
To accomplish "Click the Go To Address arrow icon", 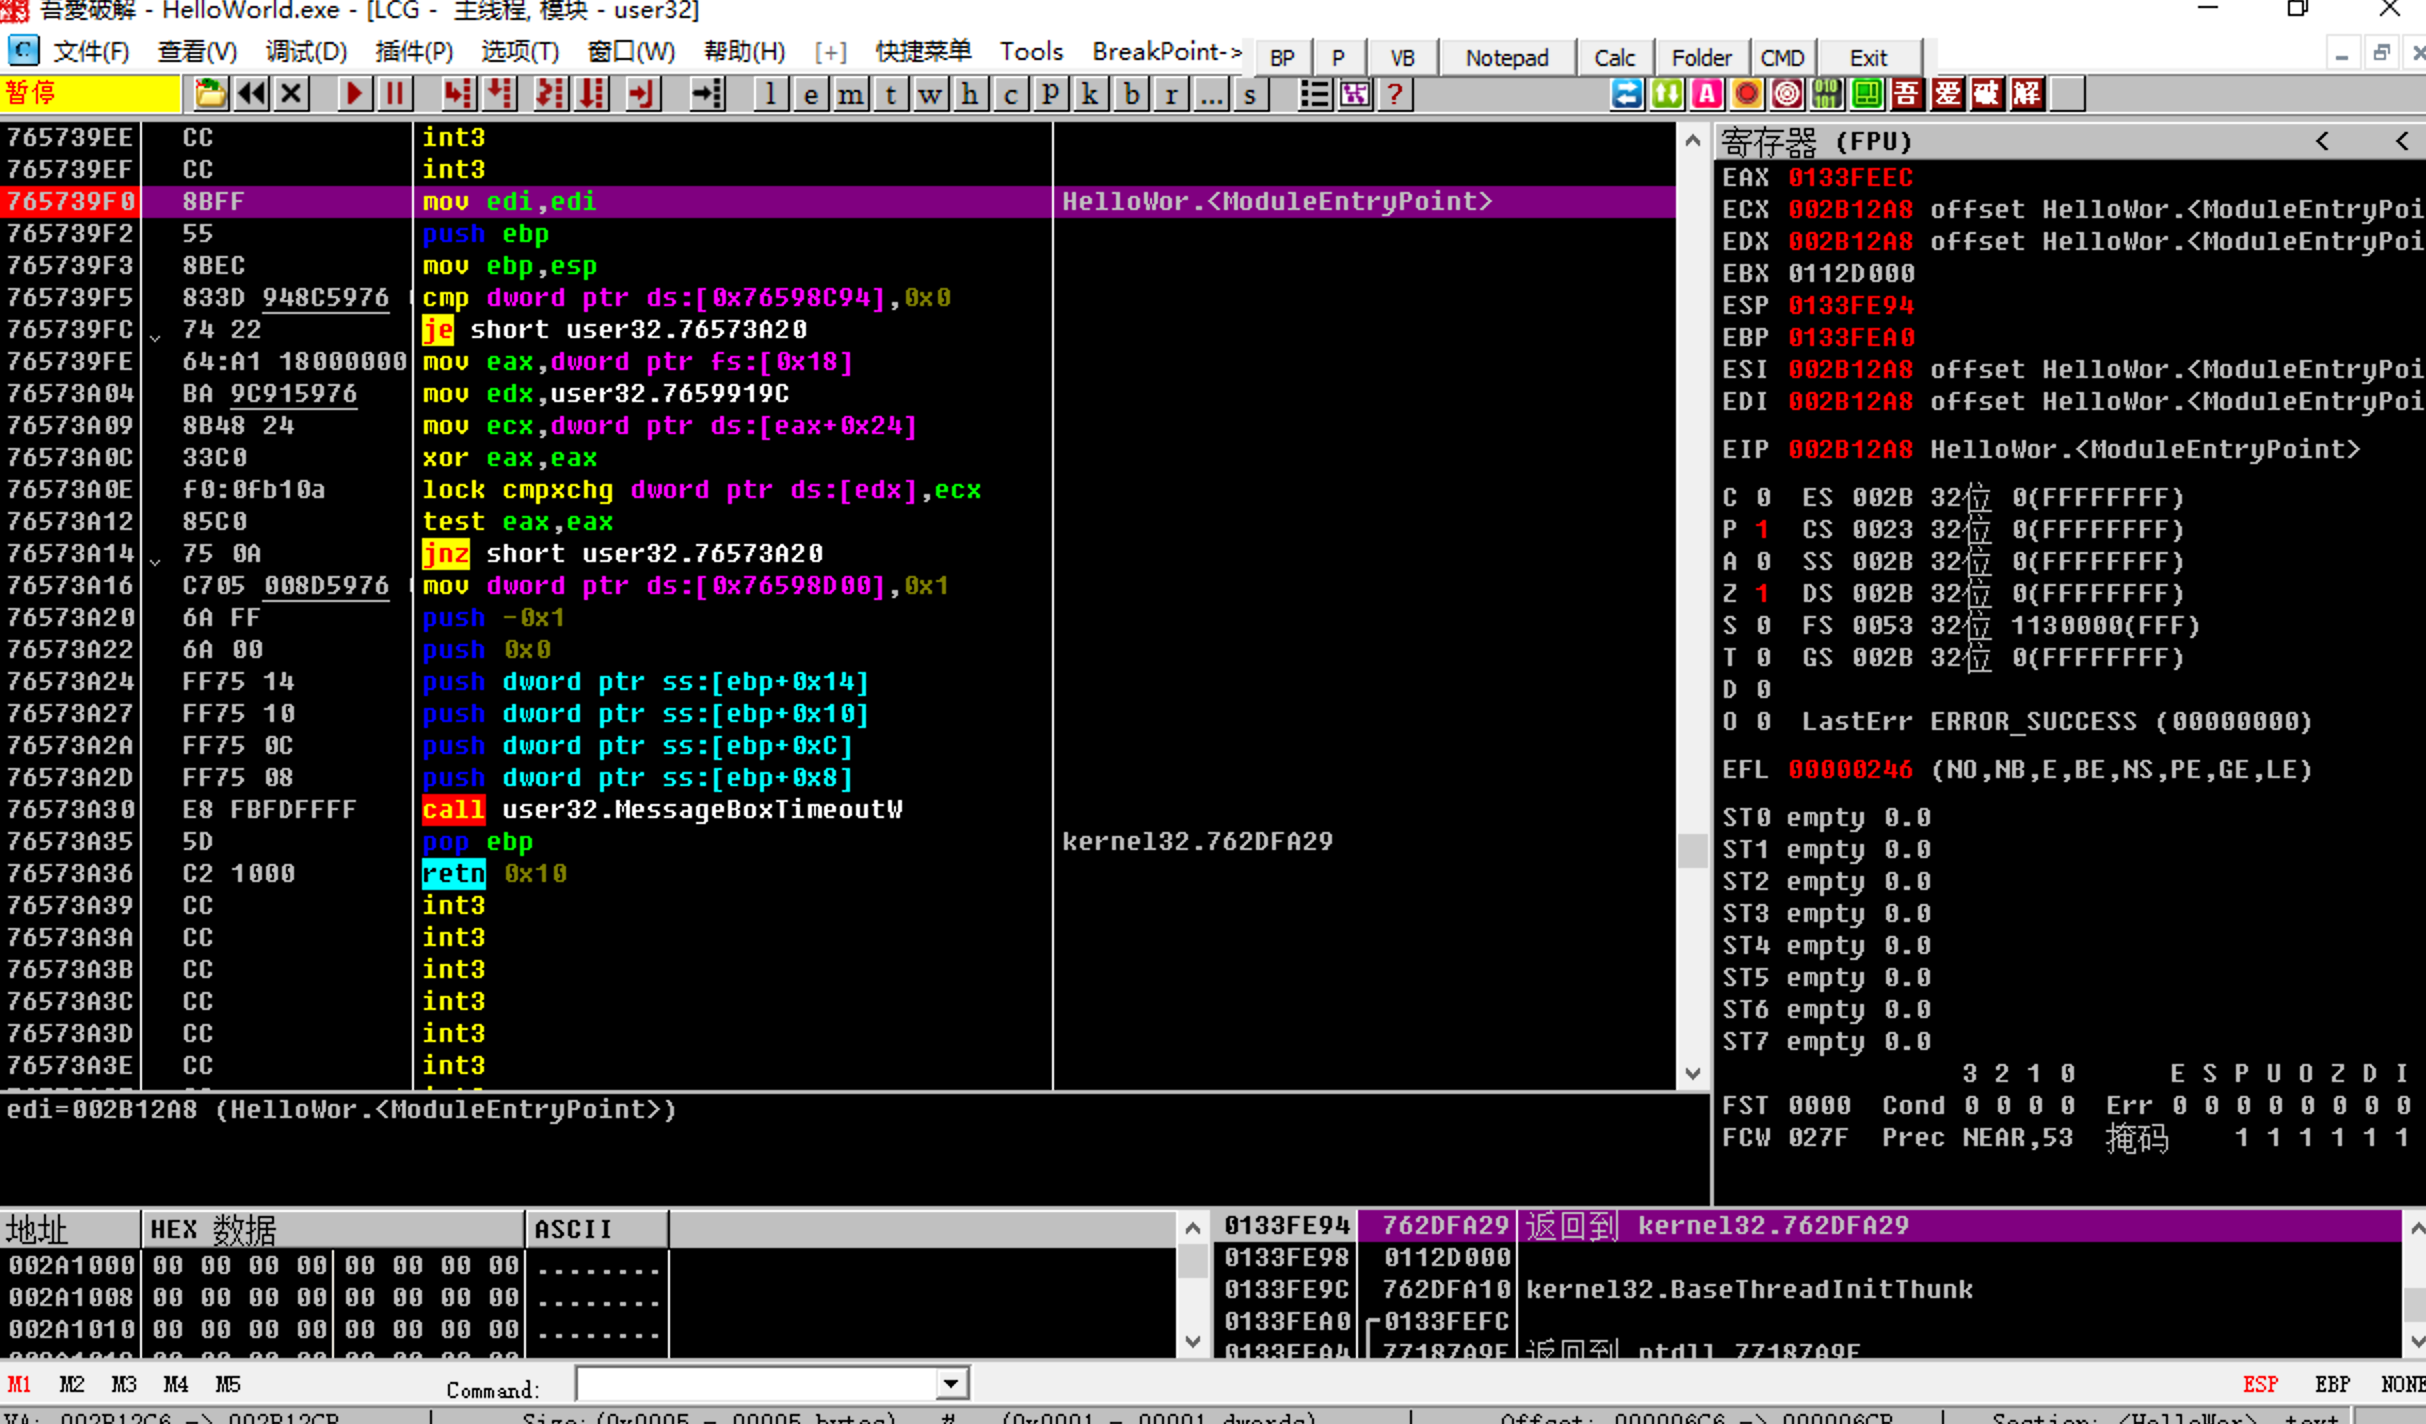I will click(707, 94).
